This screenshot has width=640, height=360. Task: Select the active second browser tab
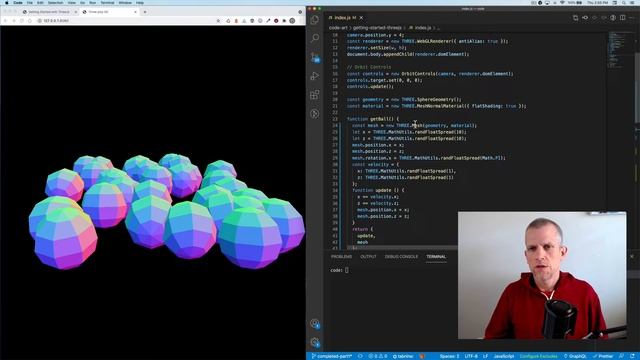coord(109,12)
